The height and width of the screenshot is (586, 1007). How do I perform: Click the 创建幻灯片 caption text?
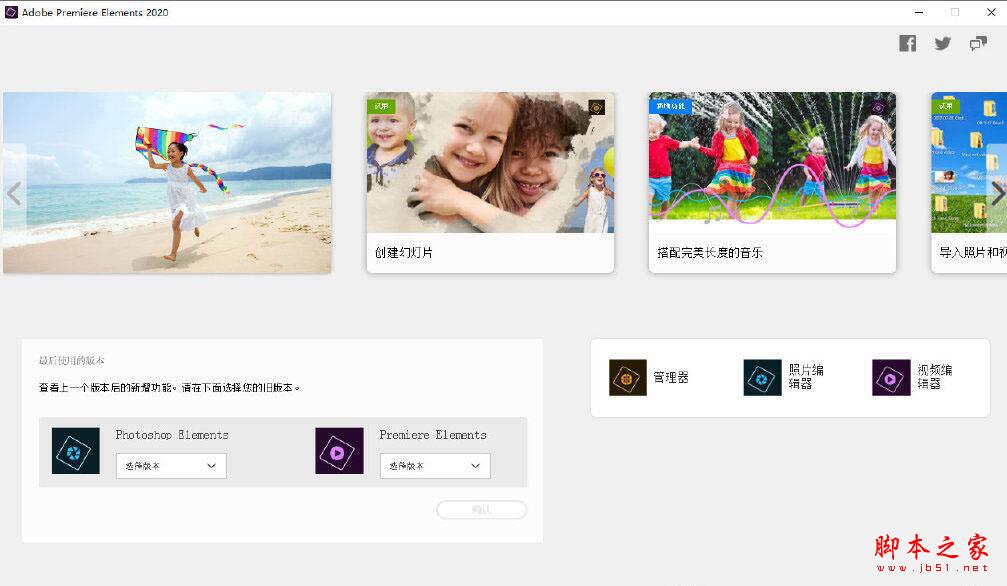404,253
